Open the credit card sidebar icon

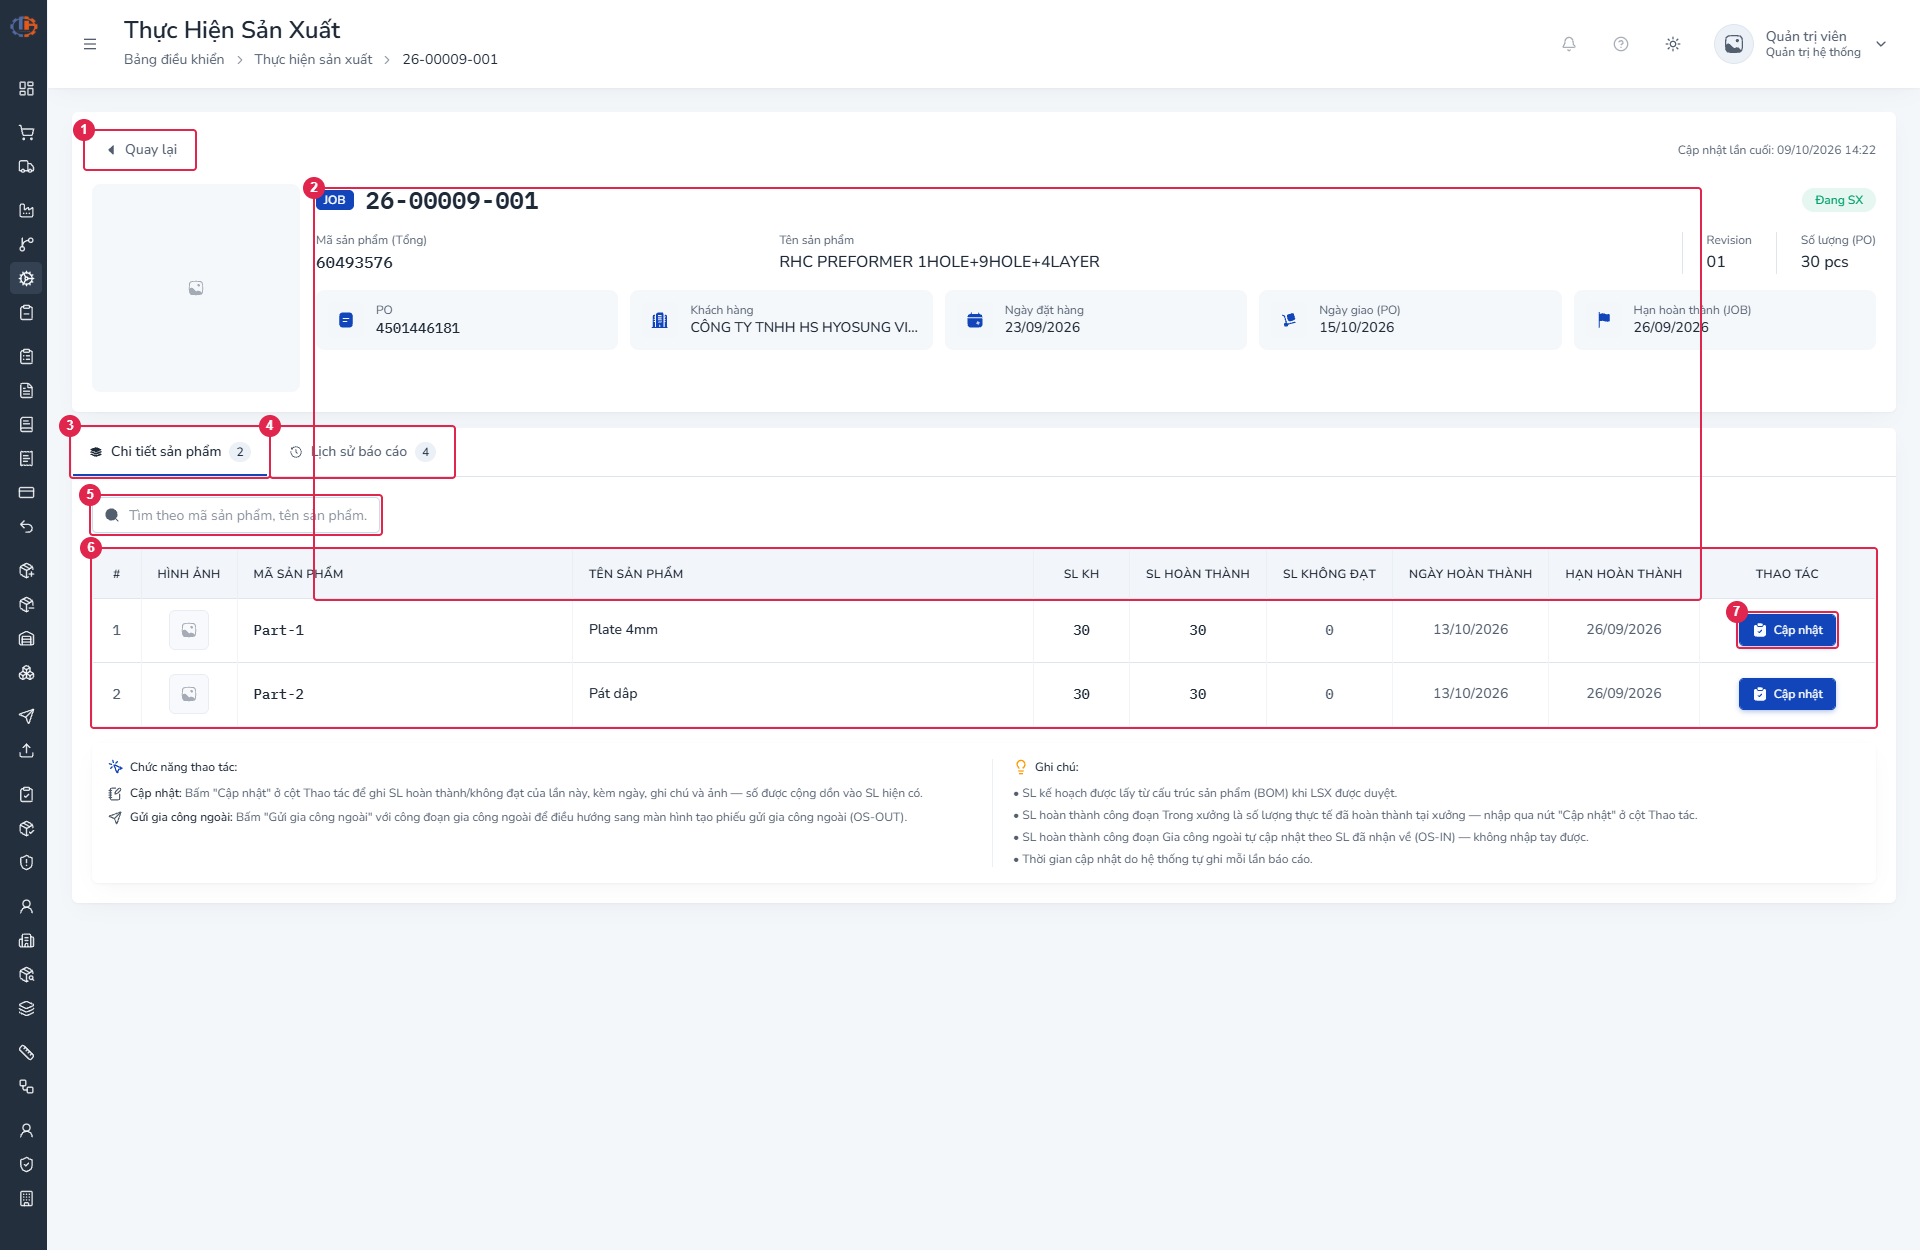(x=26, y=493)
